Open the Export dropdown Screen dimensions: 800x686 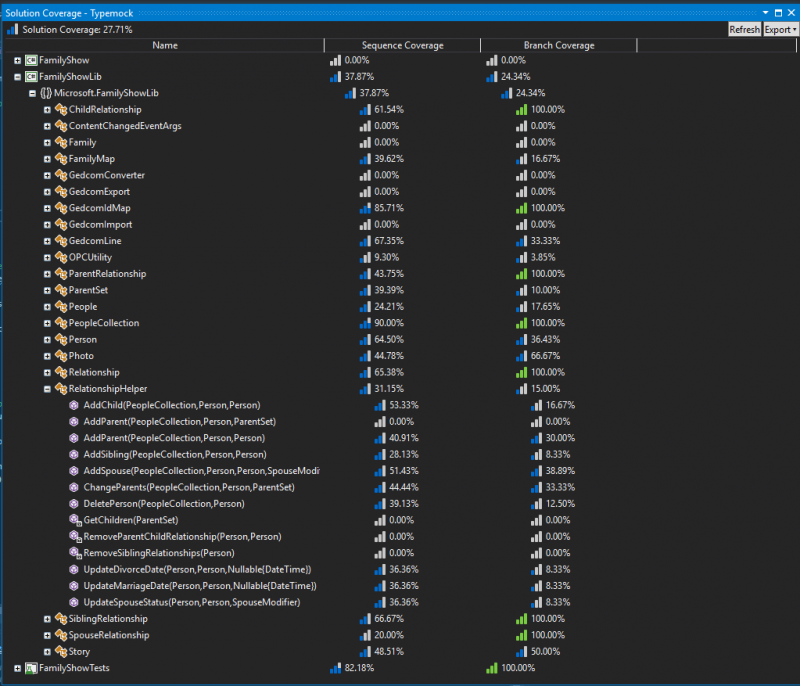780,30
